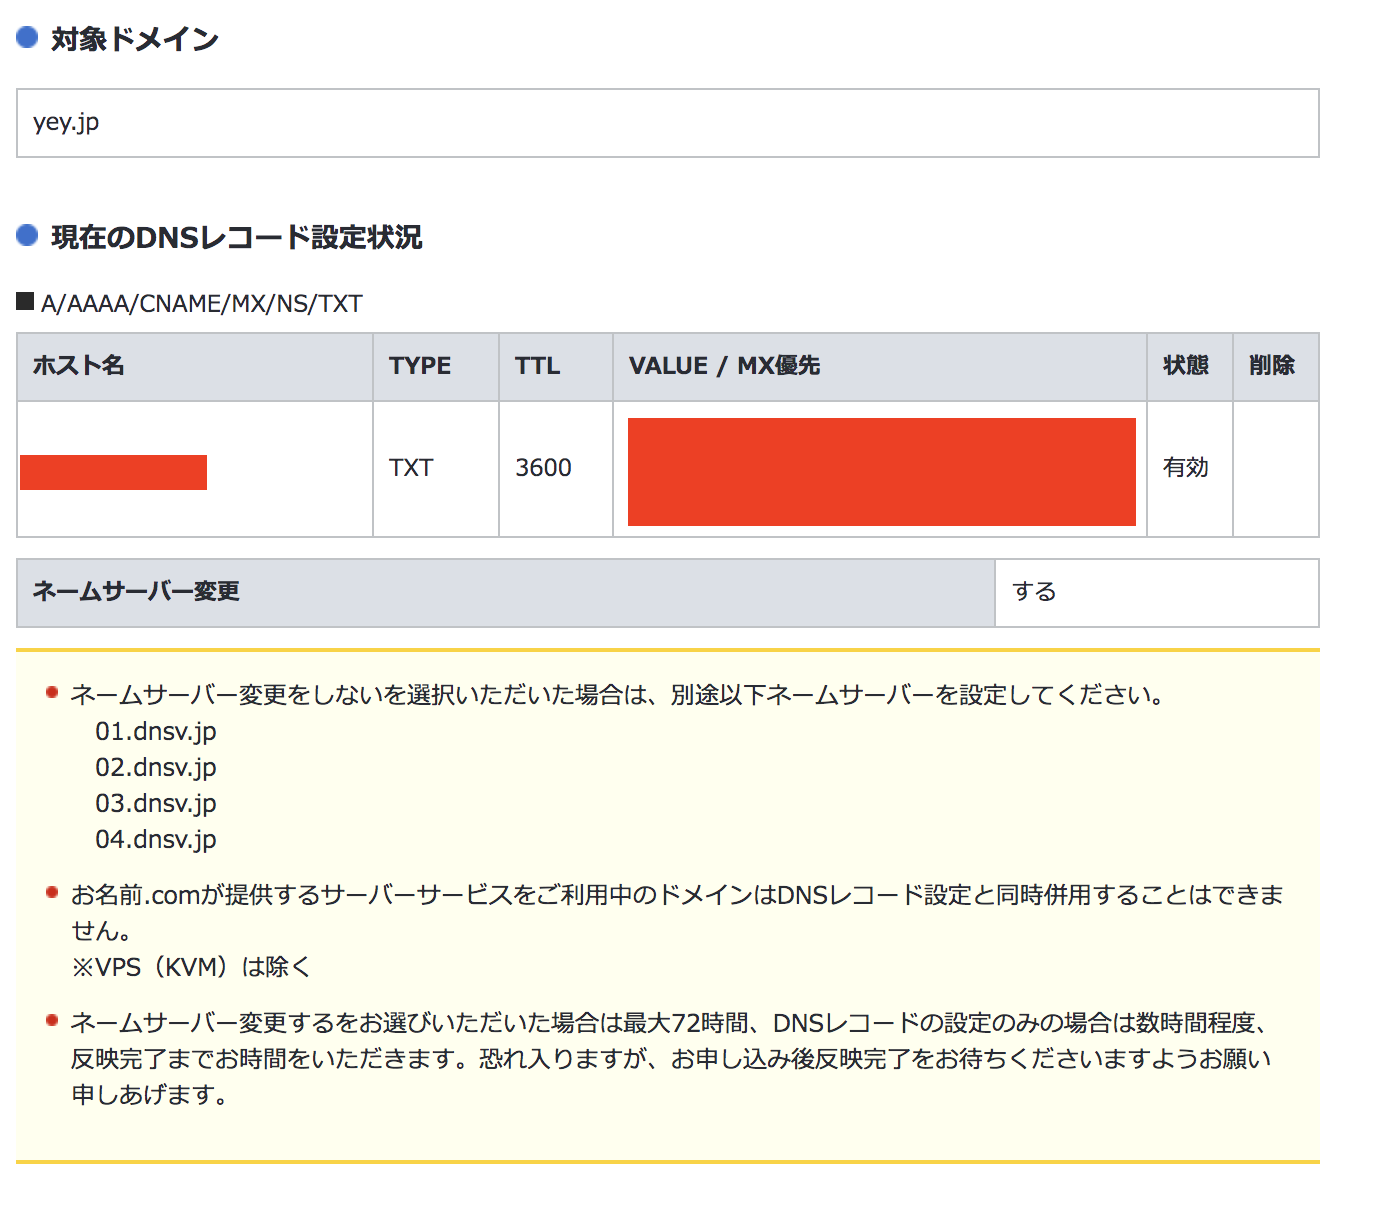This screenshot has width=1384, height=1220.
Task: Click the 状態 column header
Action: tap(1186, 366)
